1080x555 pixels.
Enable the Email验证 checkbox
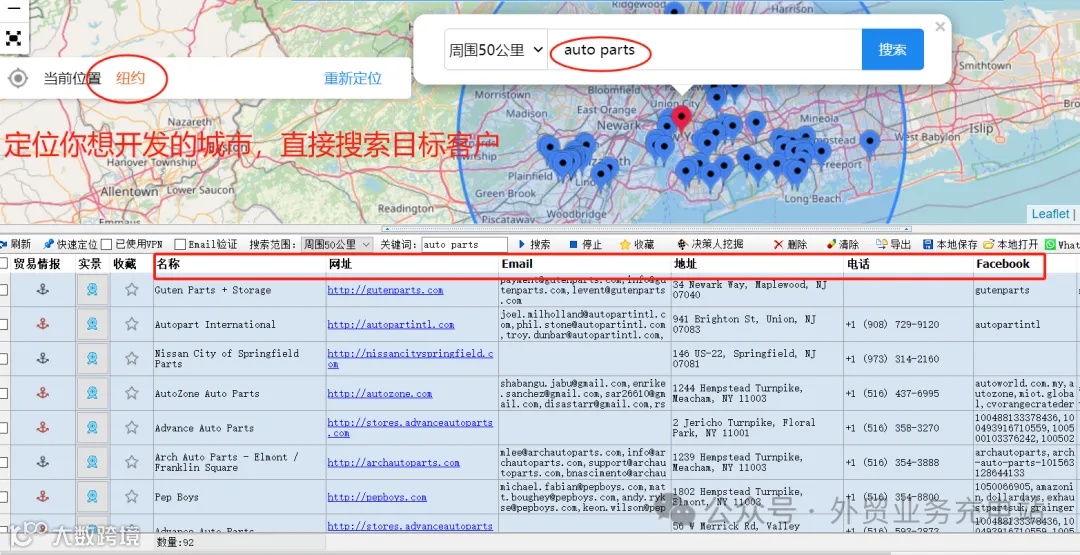[180, 244]
